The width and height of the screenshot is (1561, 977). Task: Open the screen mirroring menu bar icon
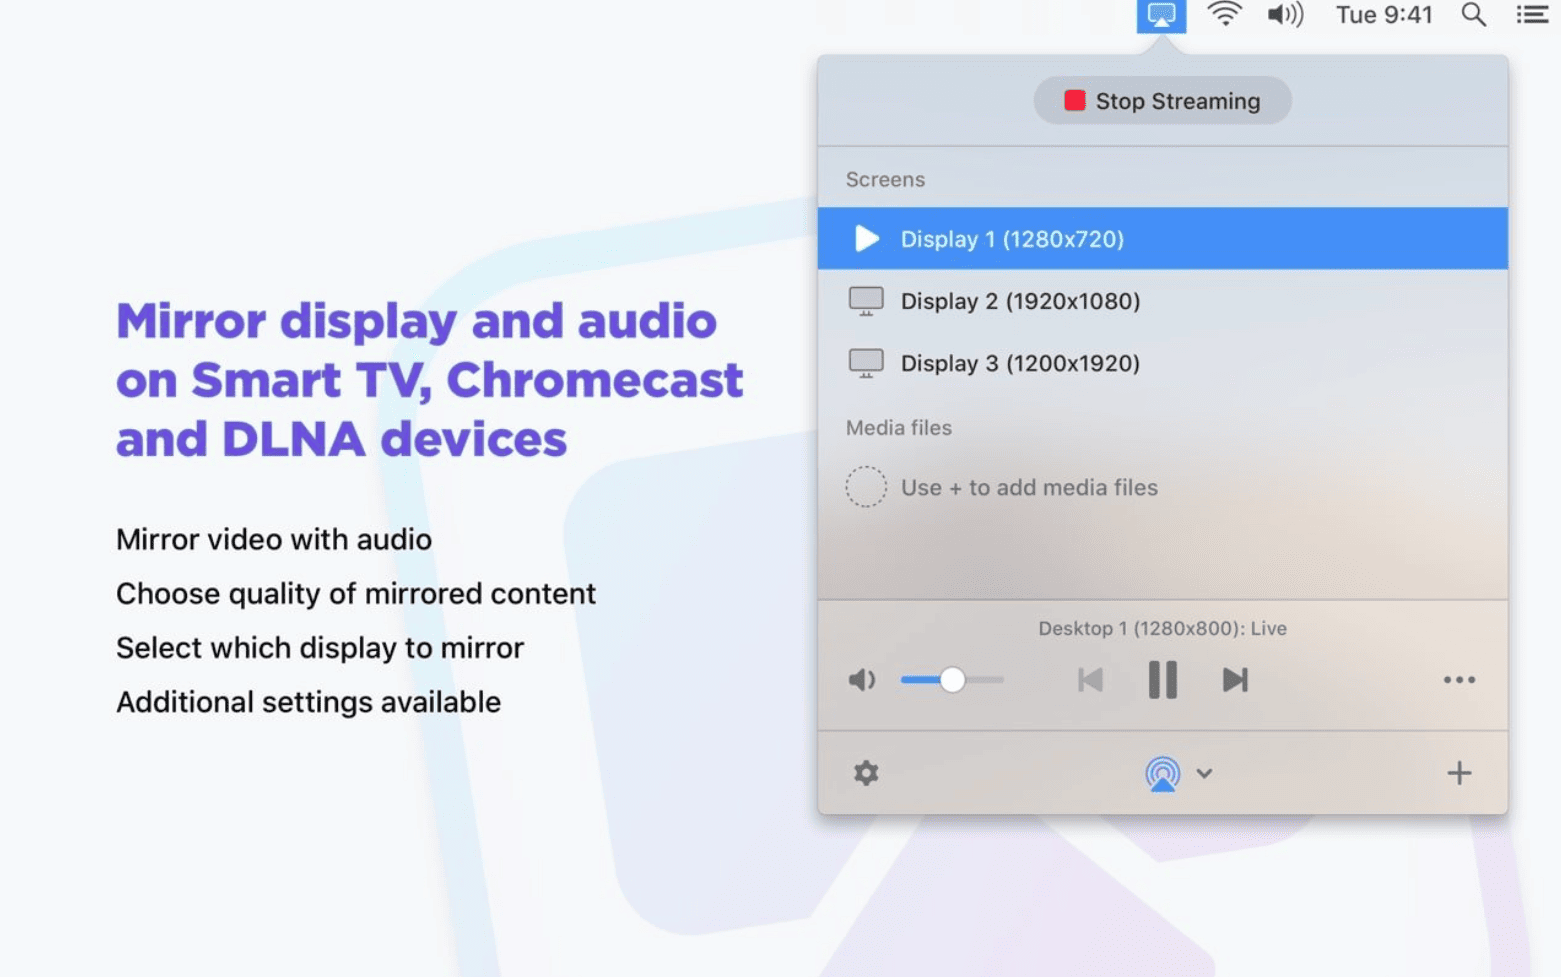1161,15
